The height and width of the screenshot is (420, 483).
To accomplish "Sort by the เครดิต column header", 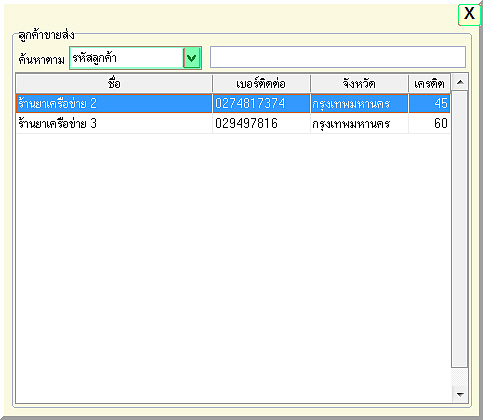I will 429,83.
